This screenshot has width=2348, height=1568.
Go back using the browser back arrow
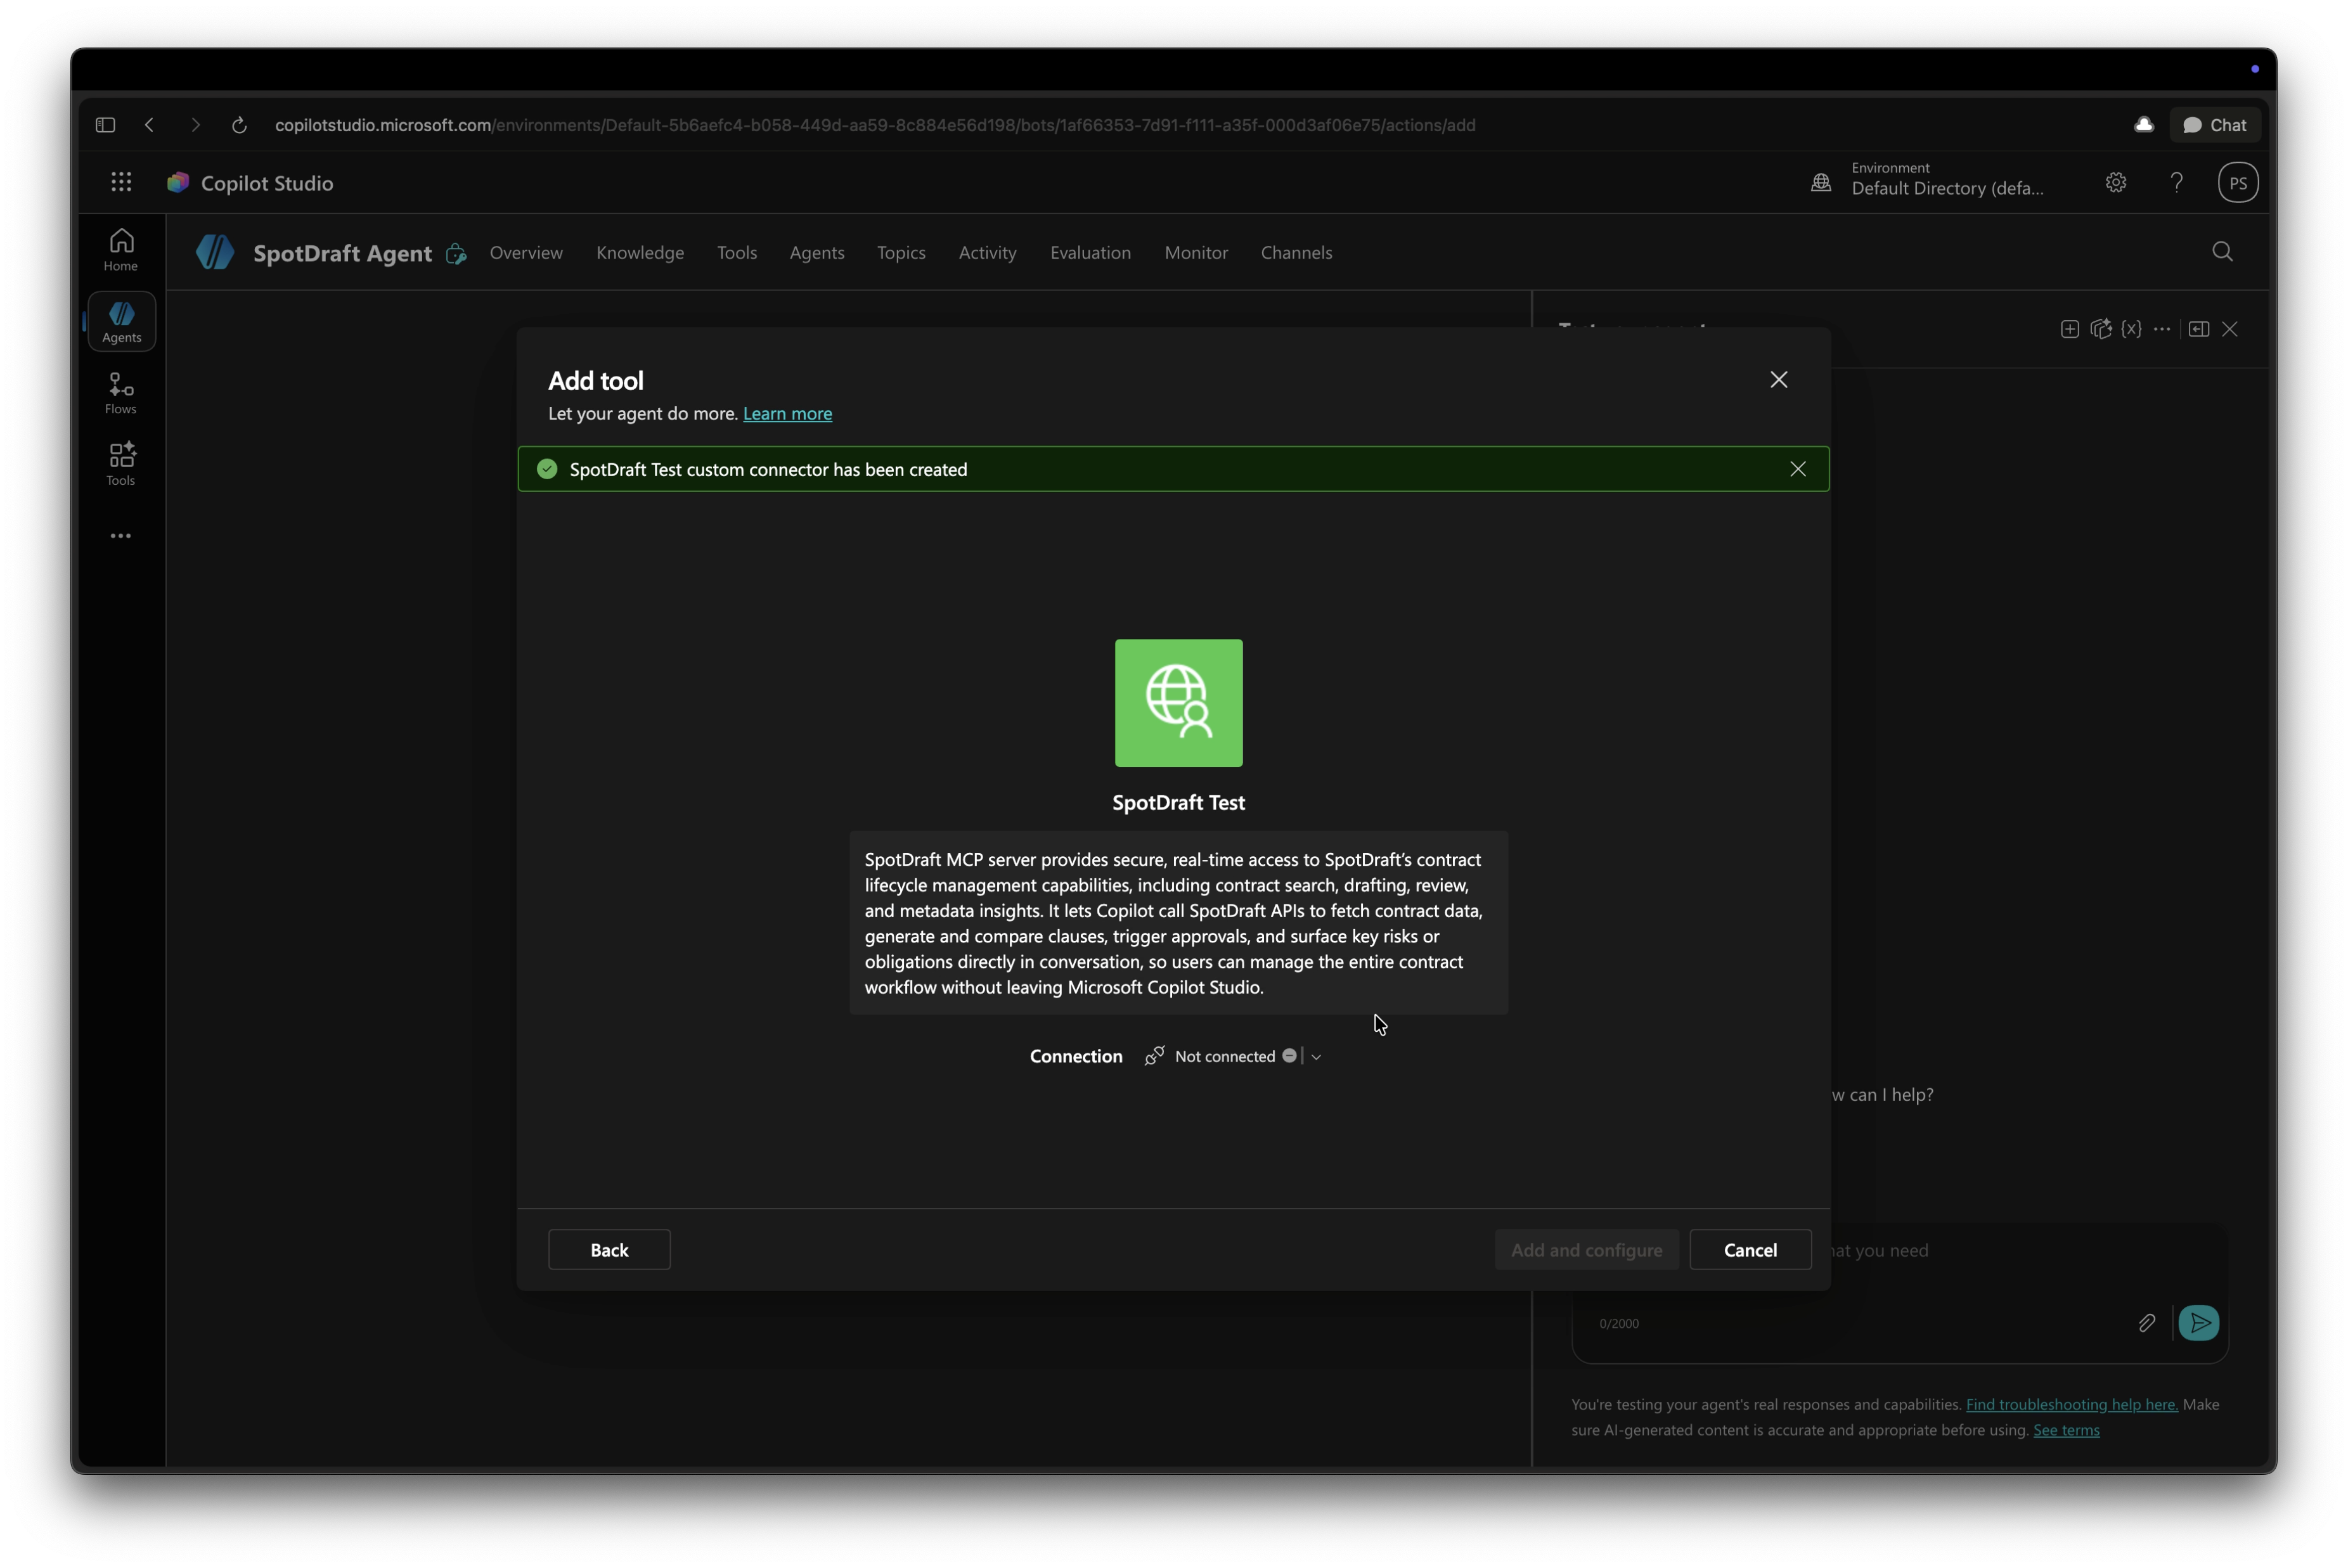tap(150, 125)
